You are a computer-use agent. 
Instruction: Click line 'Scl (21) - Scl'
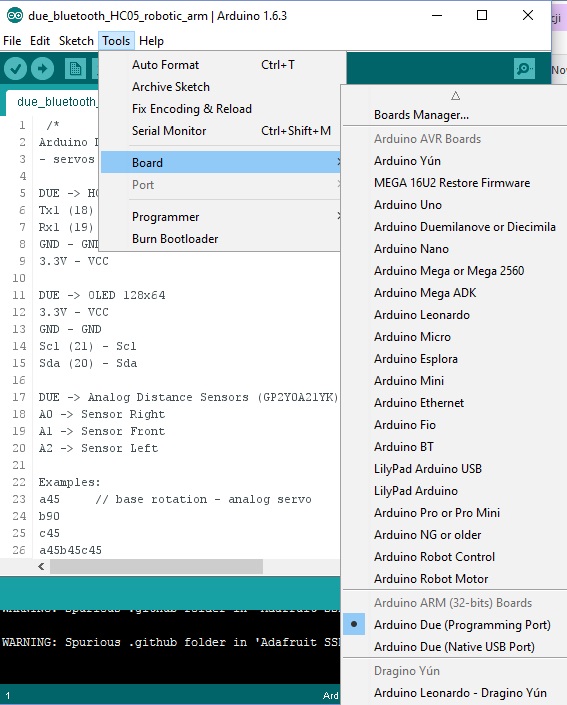(x=88, y=347)
